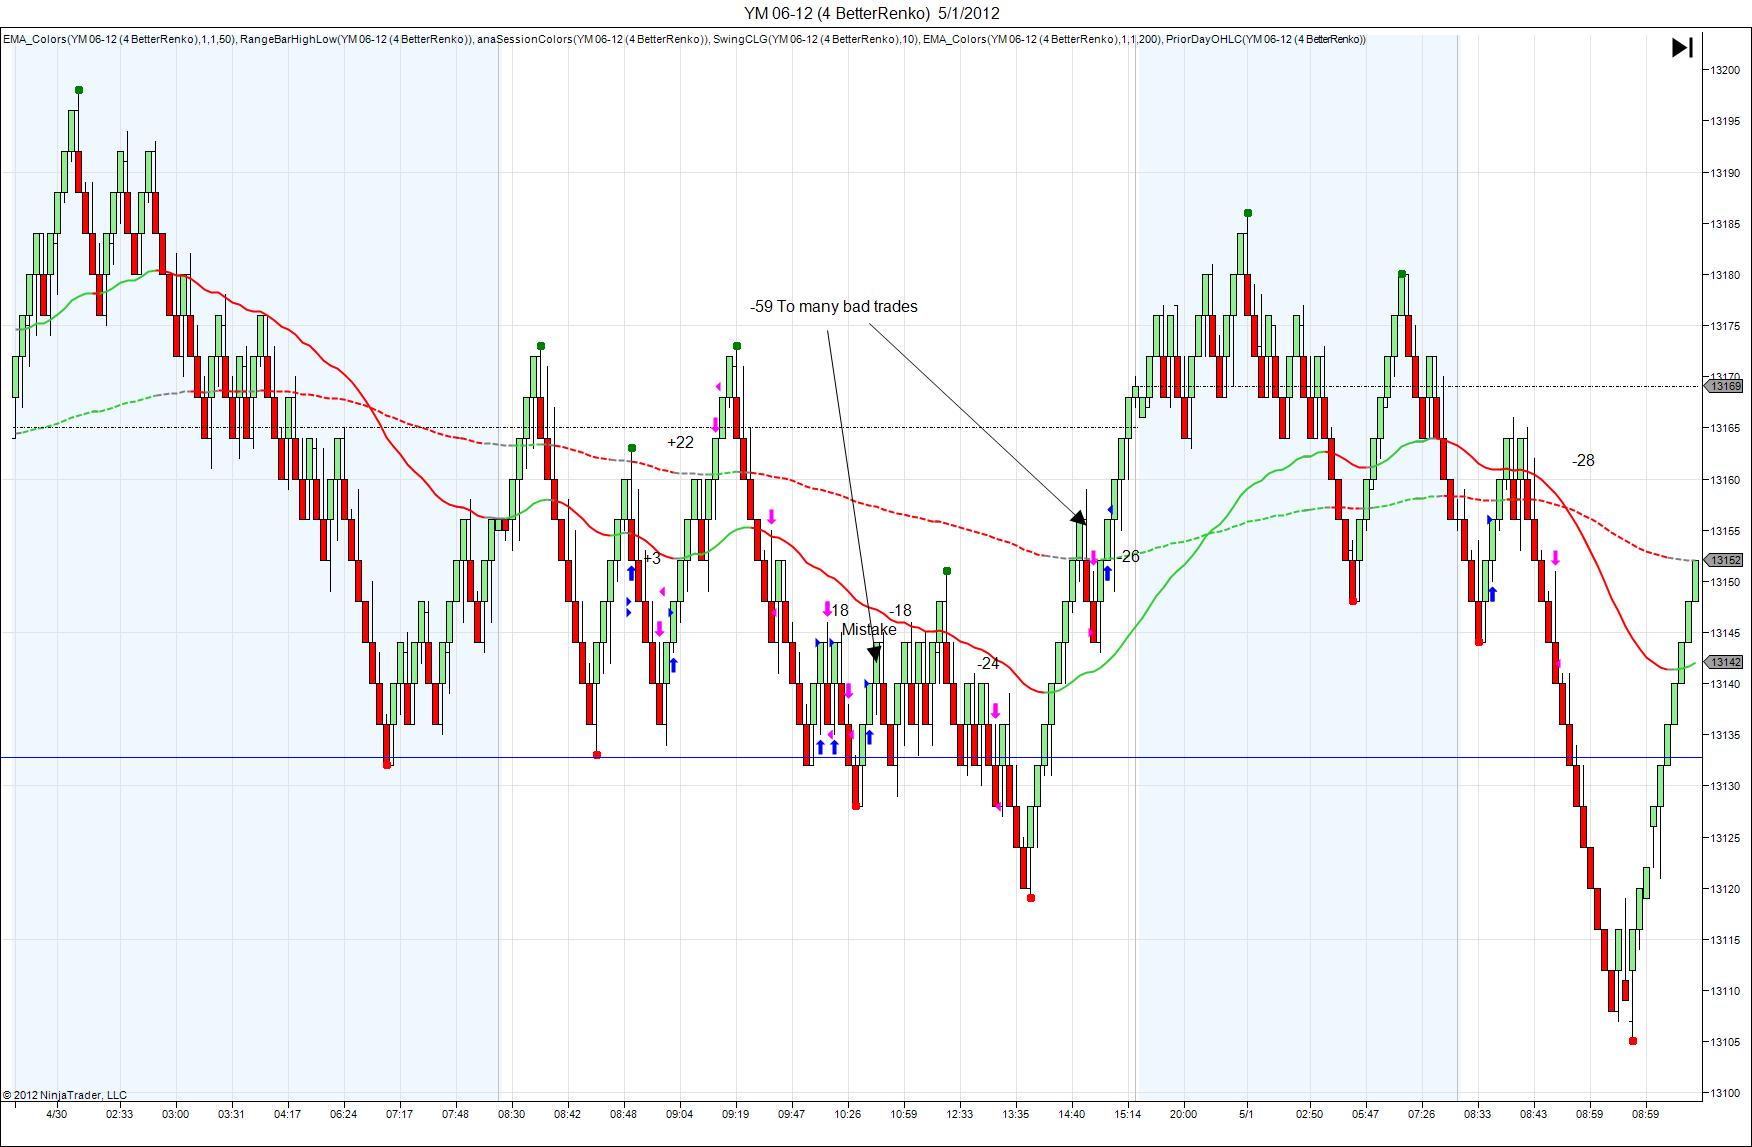This screenshot has width=1752, height=1147.
Task: Select the '+3' trade result label
Action: coord(652,558)
